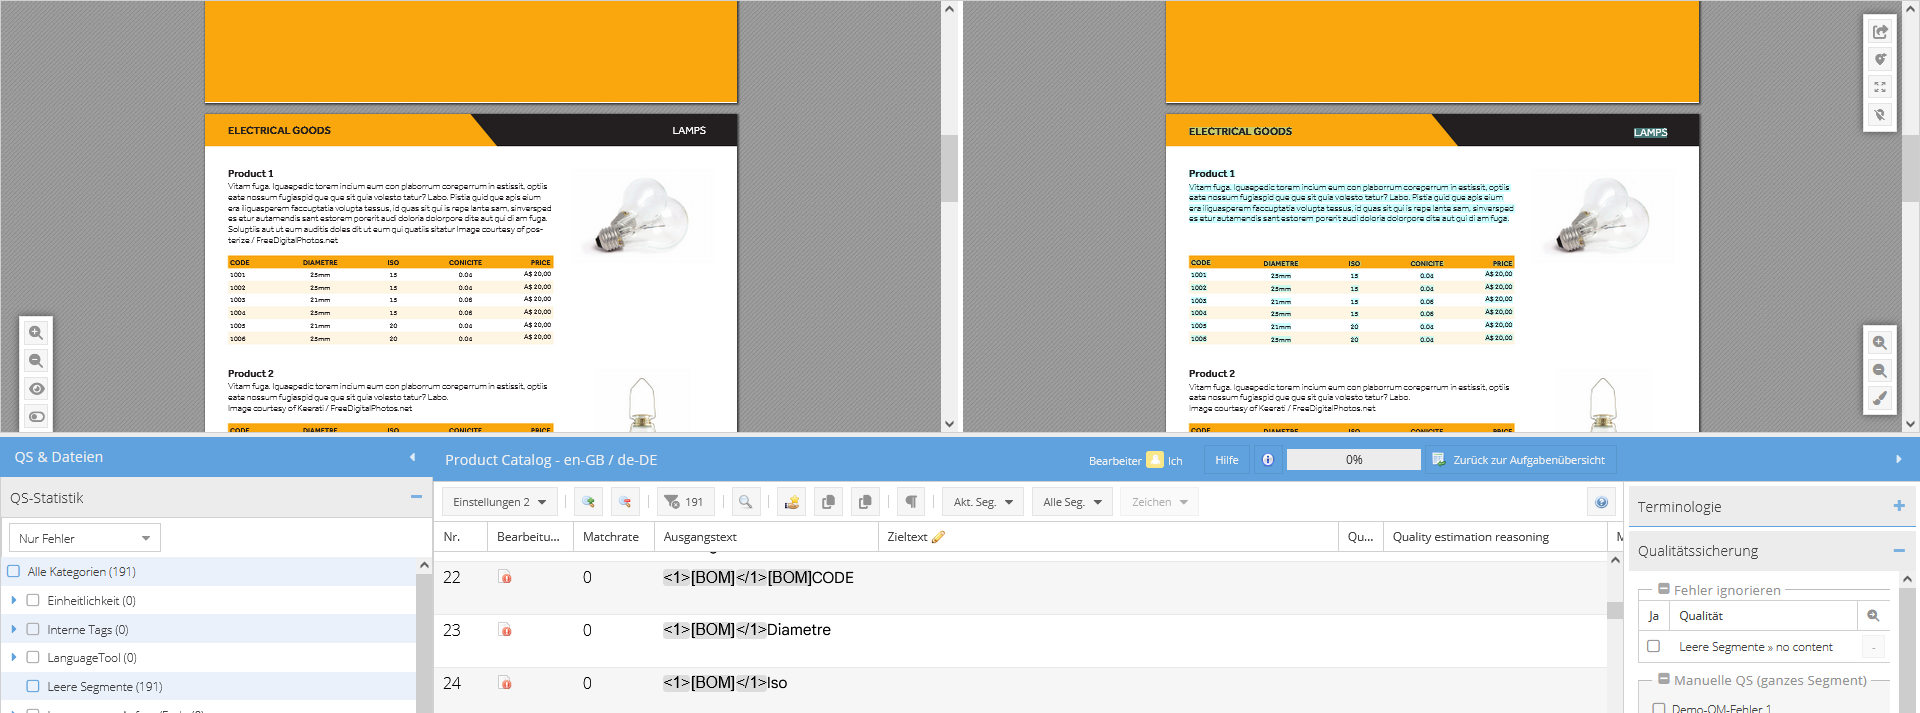
Task: Click the paragraph marks toolbar icon
Action: coord(911,502)
